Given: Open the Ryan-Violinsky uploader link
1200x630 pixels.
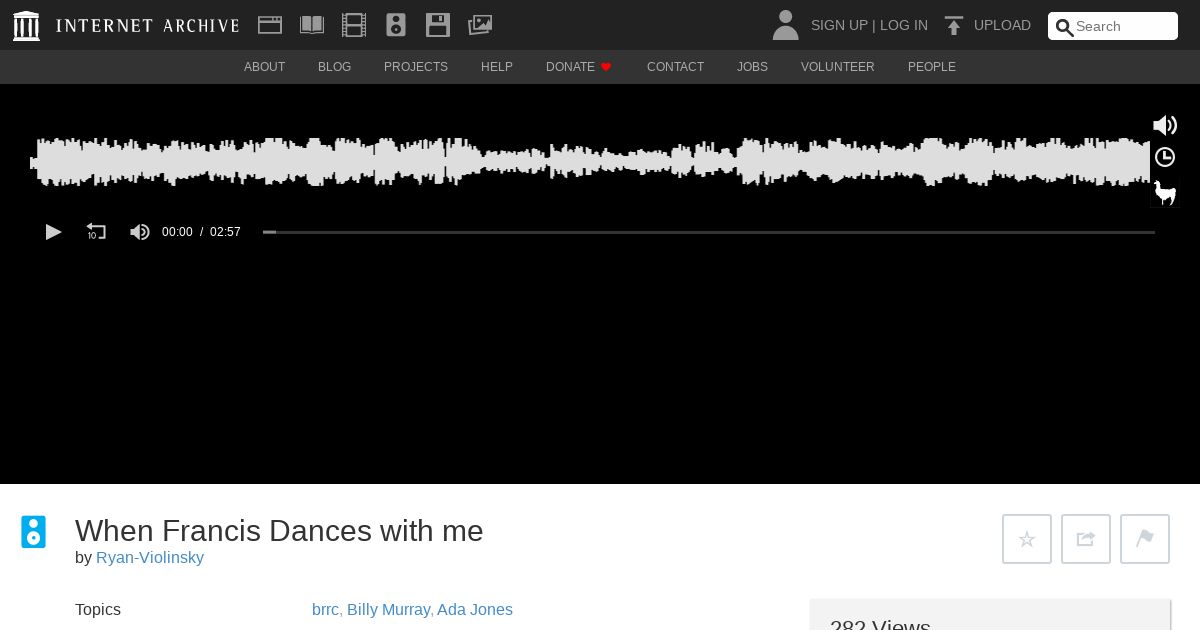Looking at the screenshot, I should [150, 558].
